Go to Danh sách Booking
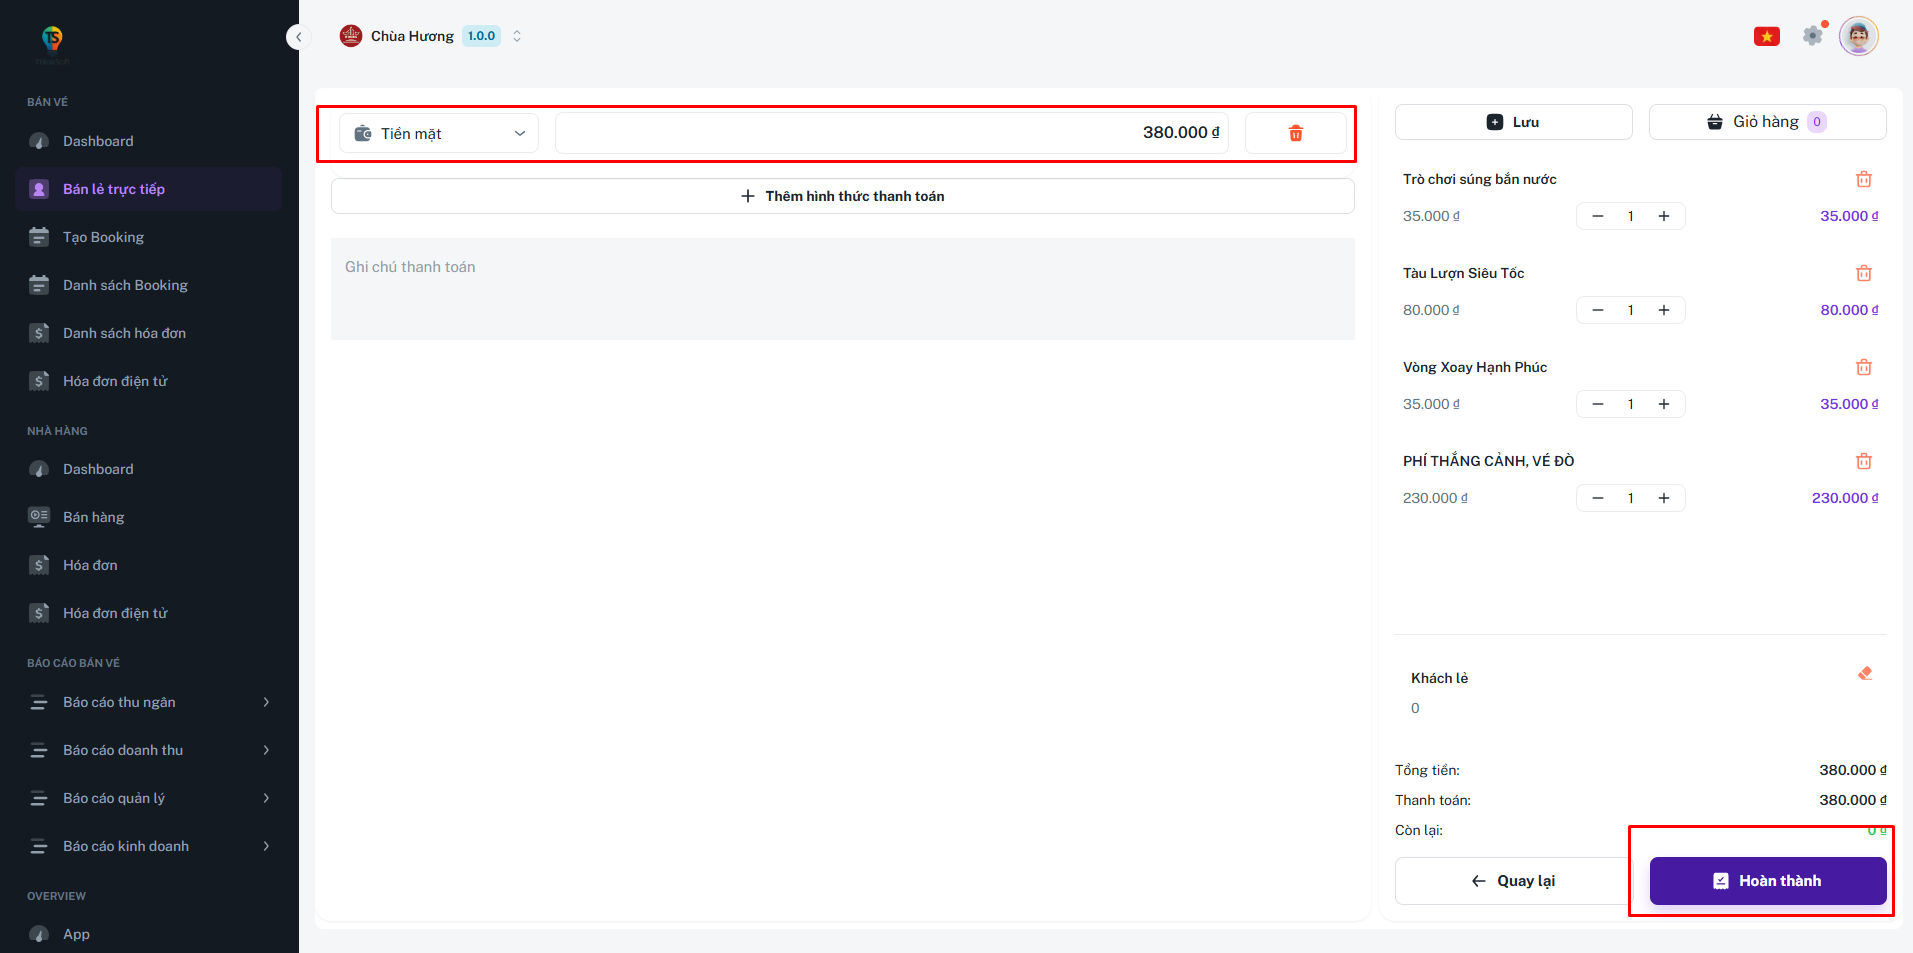Screen dimensions: 1913x953 coord(125,285)
